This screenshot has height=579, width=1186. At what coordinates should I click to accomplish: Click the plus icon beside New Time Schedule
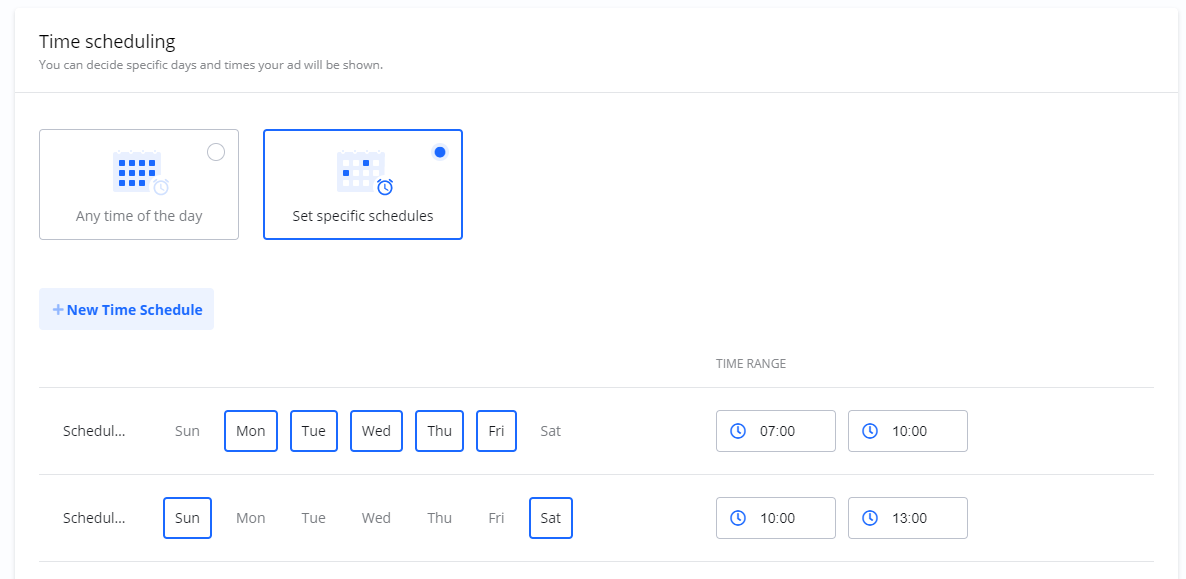click(58, 310)
